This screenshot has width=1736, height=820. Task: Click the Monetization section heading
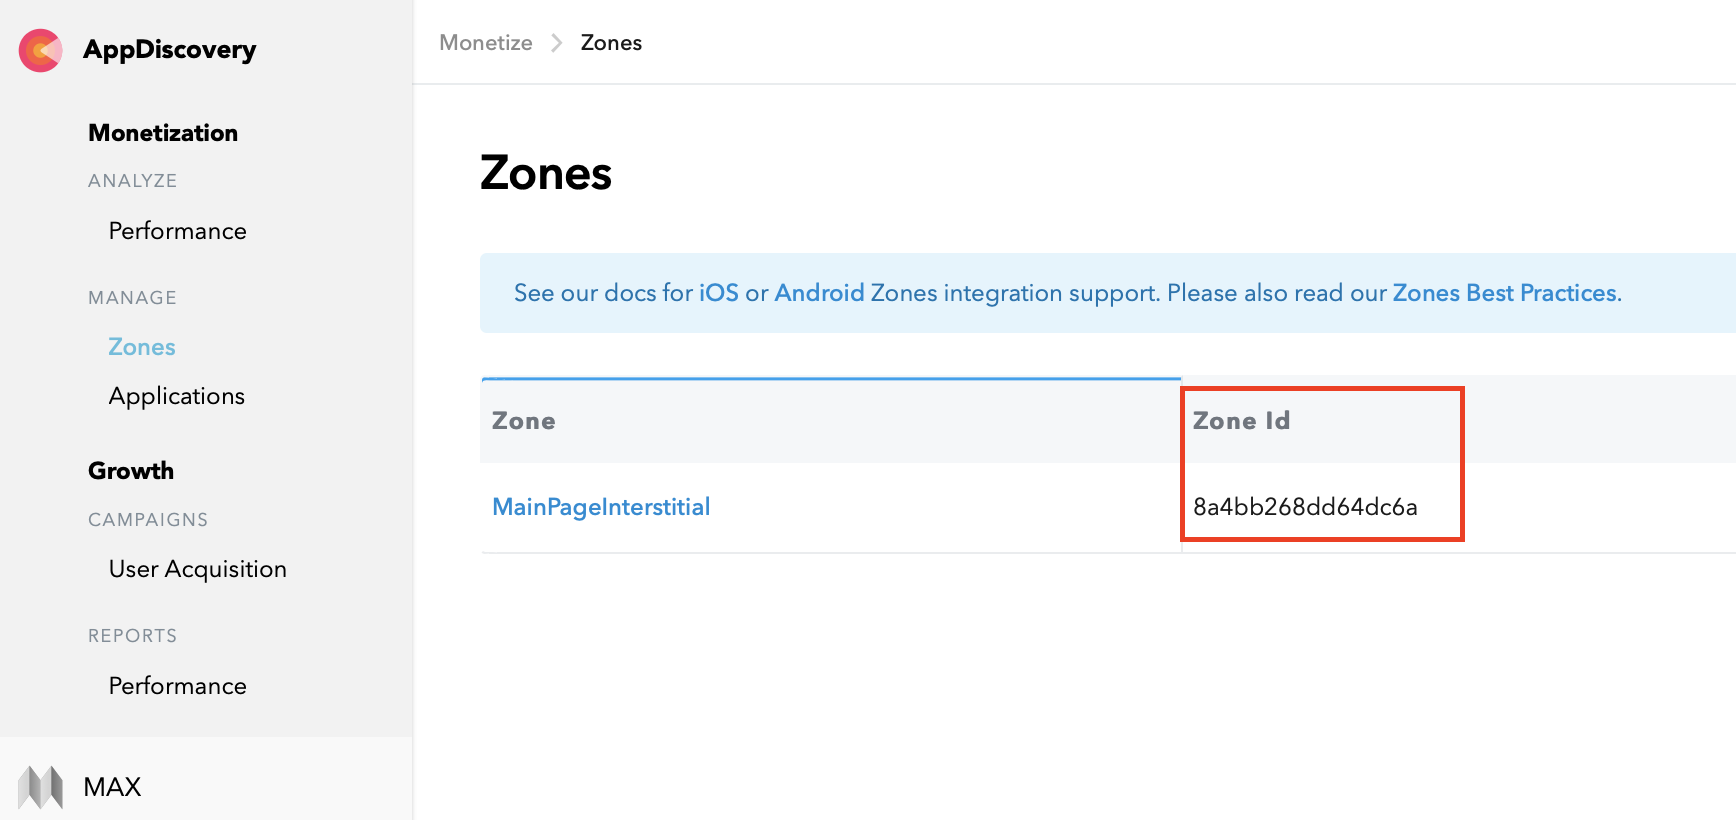click(x=163, y=133)
